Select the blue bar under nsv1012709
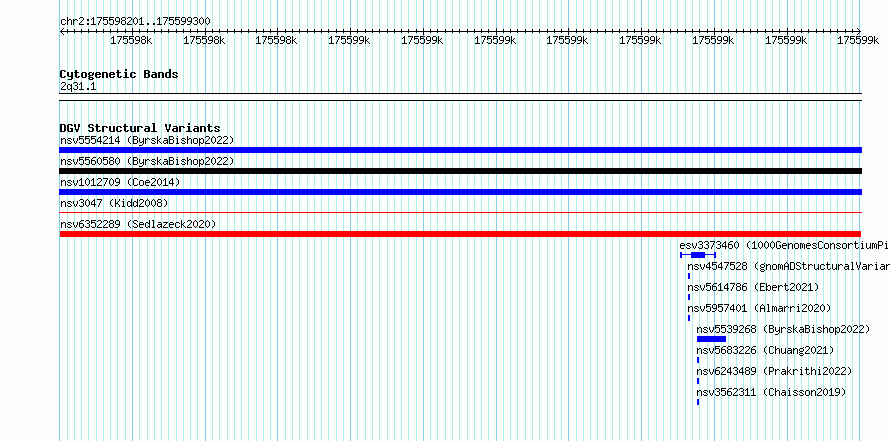This screenshot has width=890, height=441. pyautogui.click(x=460, y=192)
